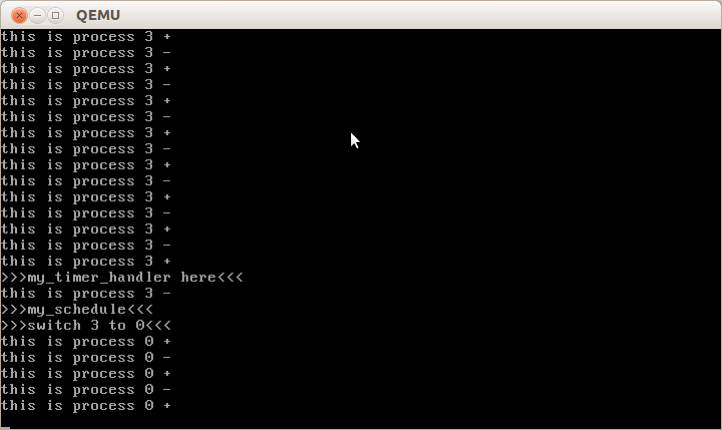Click the topmost process 3 + line
Viewport: 722px width, 430px height.
coord(86,36)
